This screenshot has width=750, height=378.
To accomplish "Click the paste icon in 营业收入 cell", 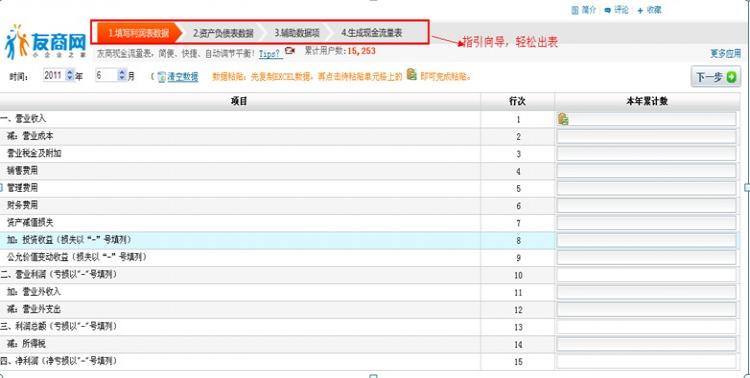I will 563,119.
